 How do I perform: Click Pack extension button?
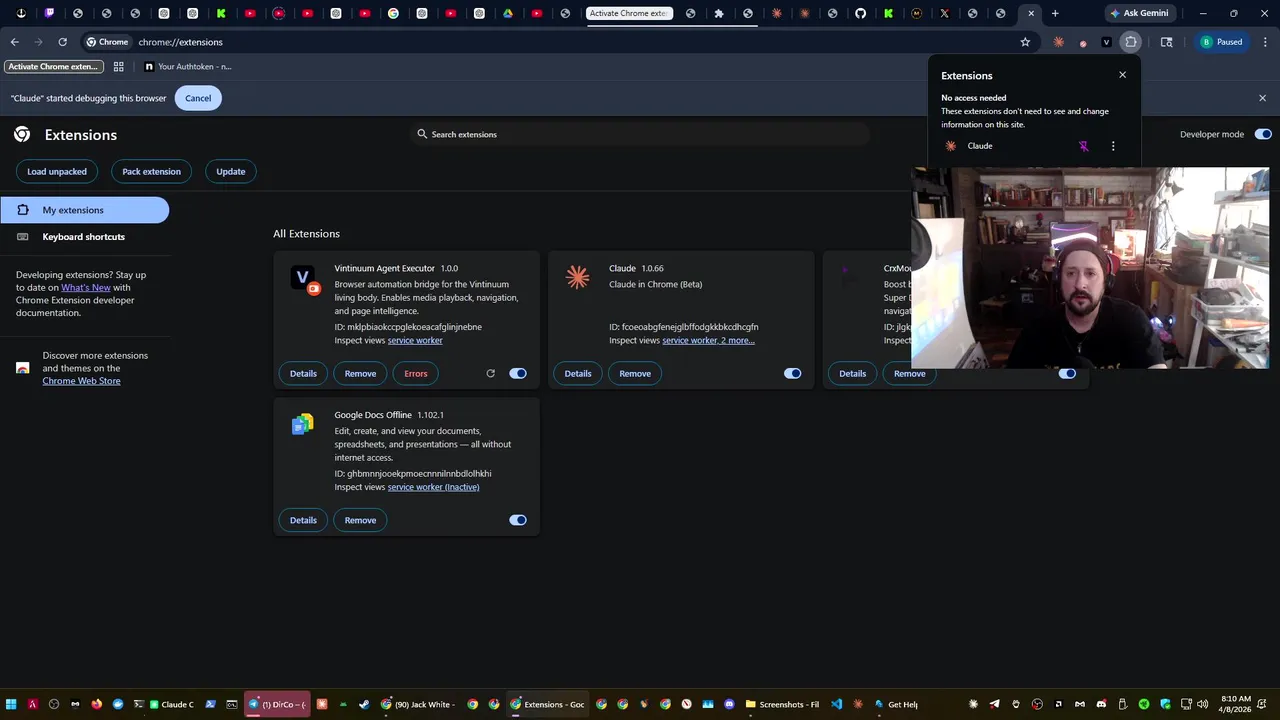pos(151,171)
